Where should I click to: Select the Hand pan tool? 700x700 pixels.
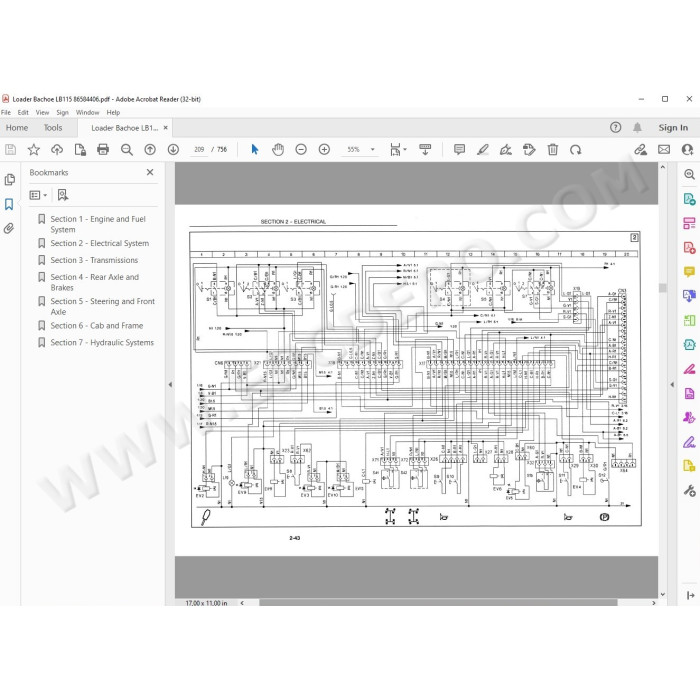pos(278,150)
